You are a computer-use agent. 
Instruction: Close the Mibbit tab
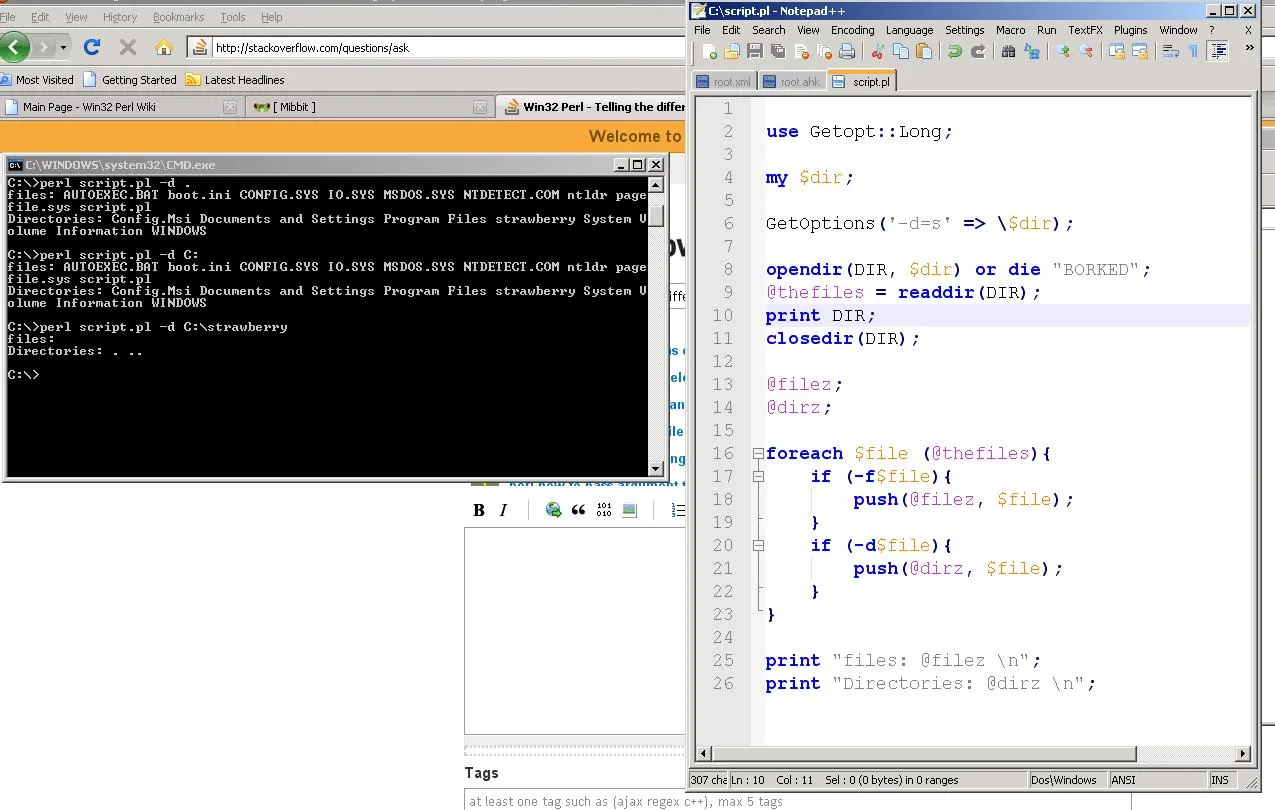click(x=480, y=106)
